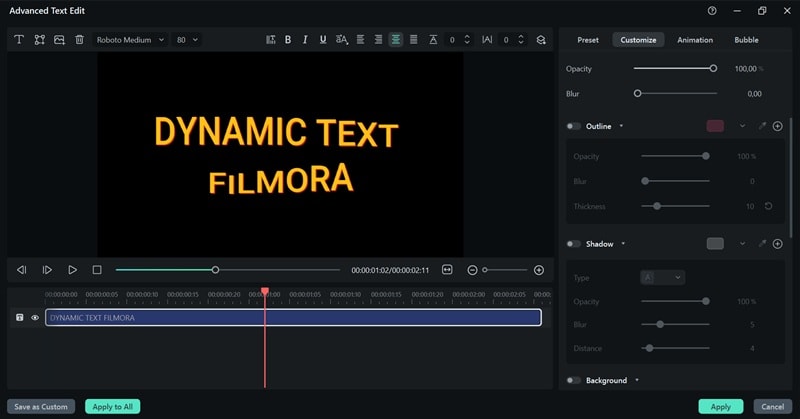The width and height of the screenshot is (800, 419).
Task: Open the Roboto Medium font dropdown
Action: click(x=130, y=40)
